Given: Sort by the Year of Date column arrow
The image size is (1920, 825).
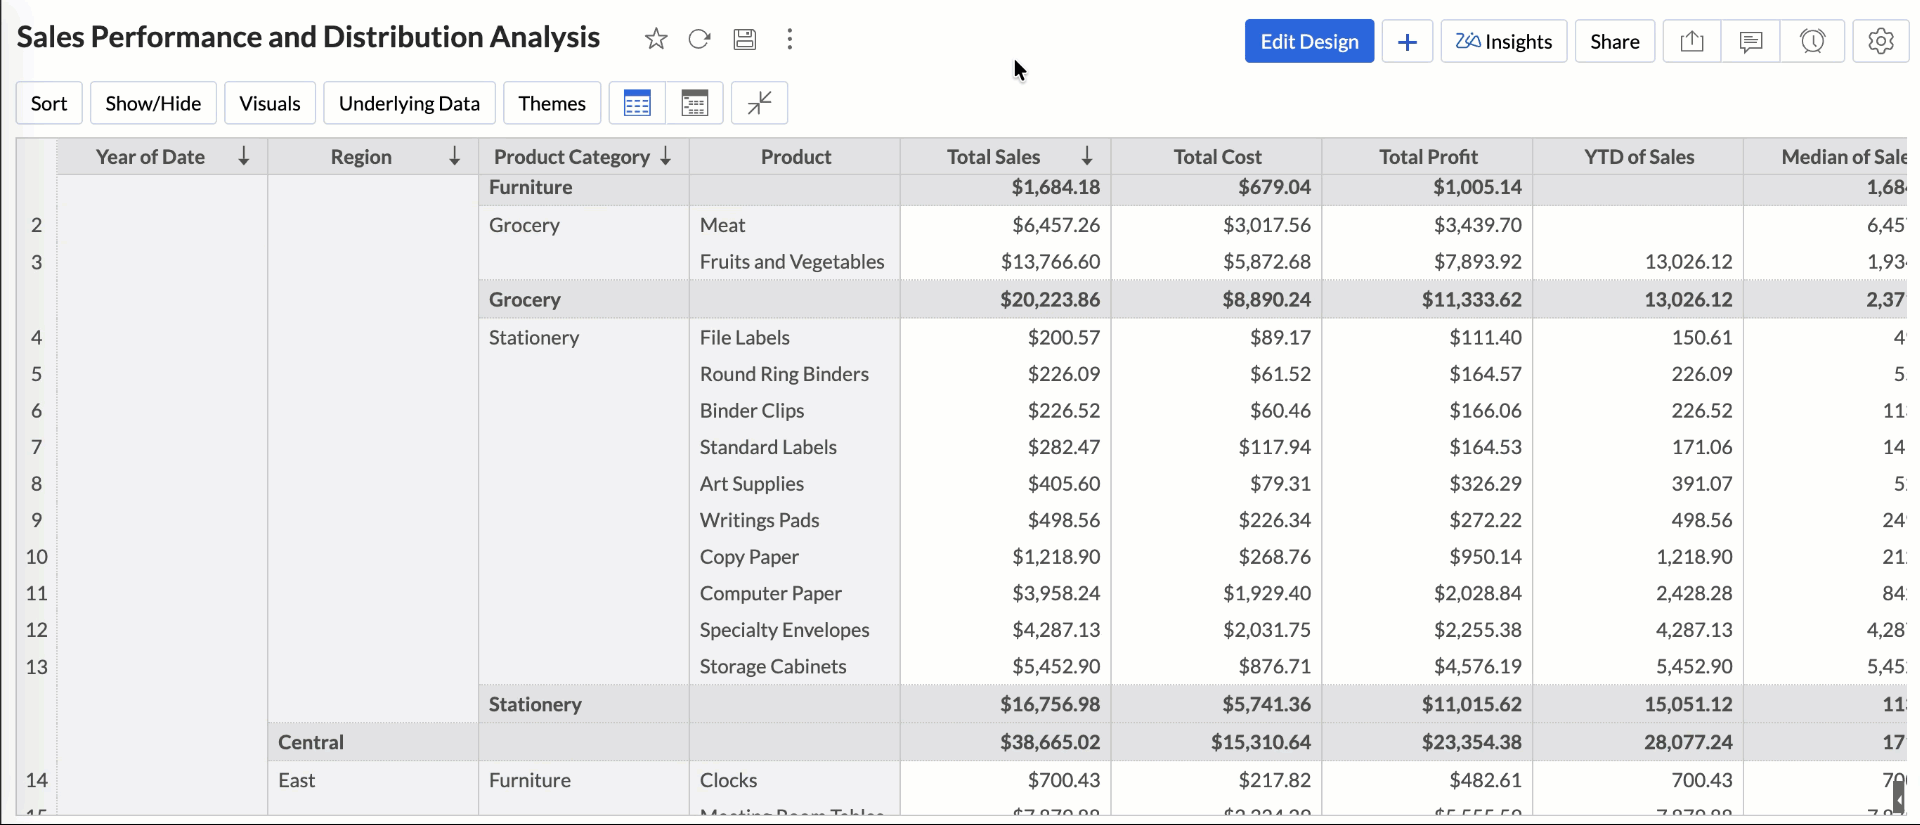Looking at the screenshot, I should click(243, 156).
